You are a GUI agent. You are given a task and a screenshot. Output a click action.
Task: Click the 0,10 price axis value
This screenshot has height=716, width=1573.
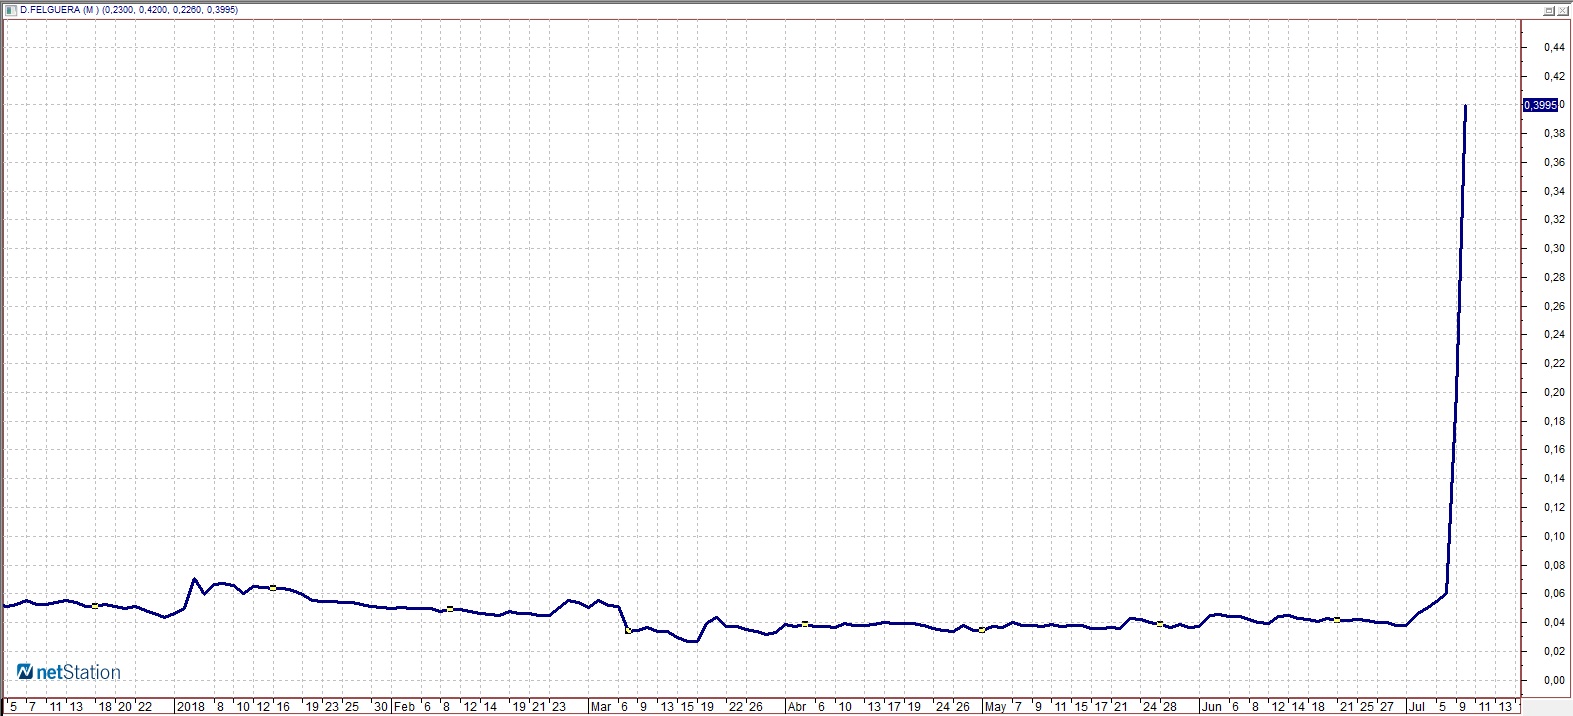point(1554,536)
